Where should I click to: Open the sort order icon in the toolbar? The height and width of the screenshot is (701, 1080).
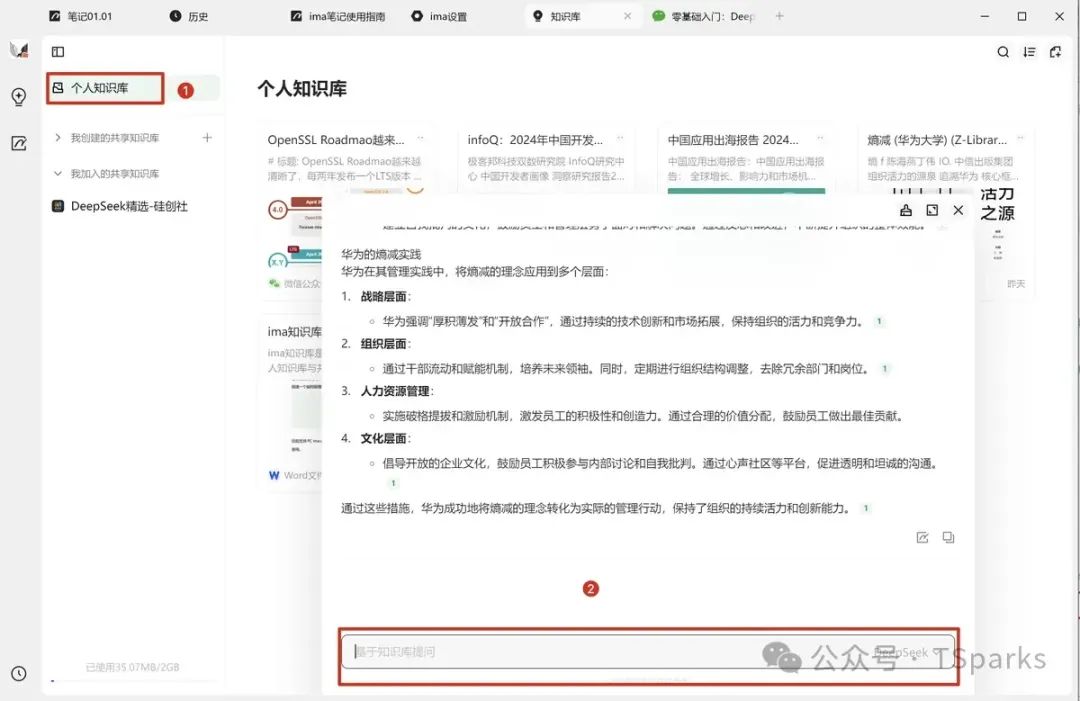[x=1029, y=52]
